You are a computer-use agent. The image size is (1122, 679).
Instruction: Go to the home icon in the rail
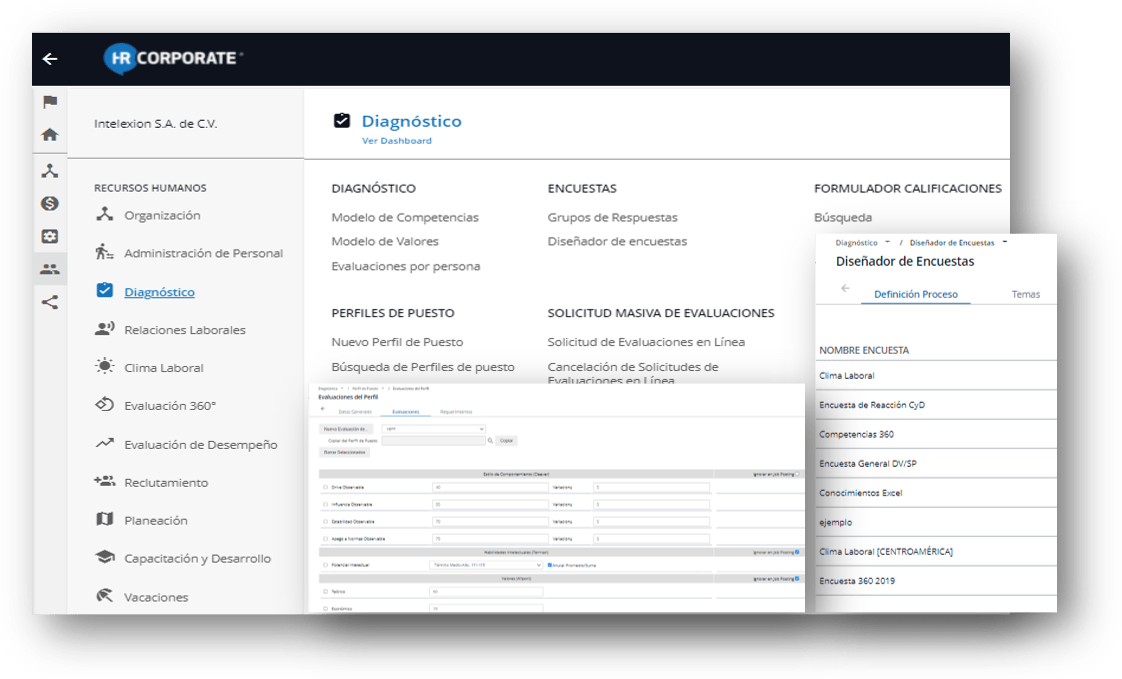(49, 135)
